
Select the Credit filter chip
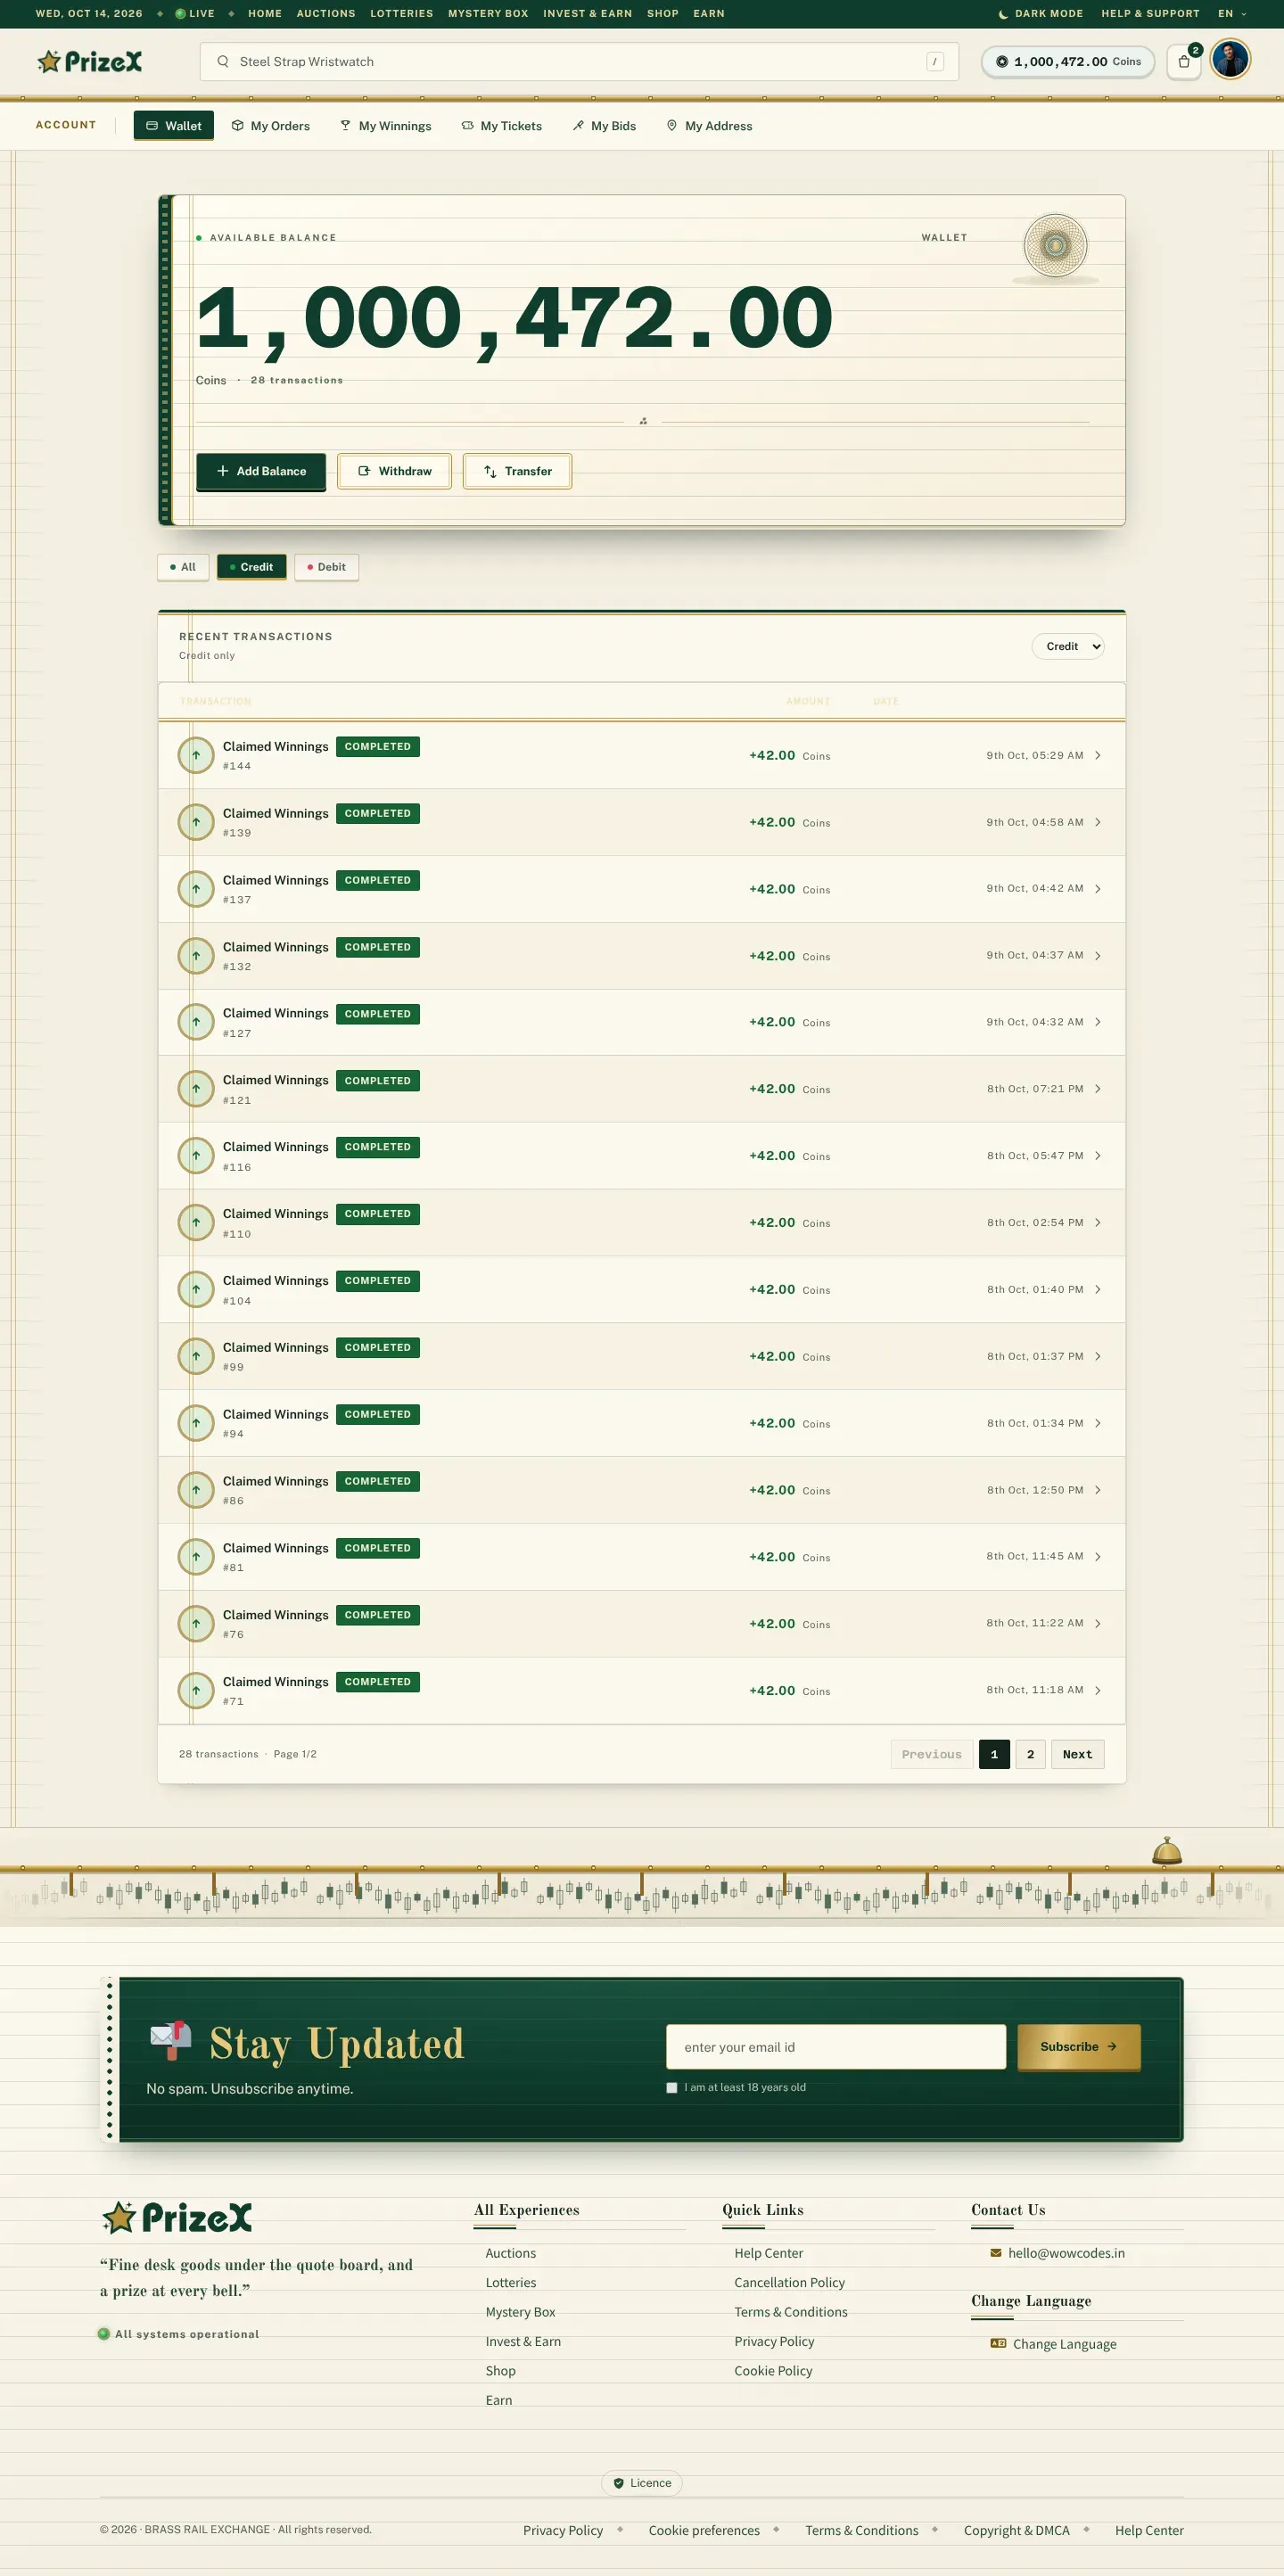[252, 567]
